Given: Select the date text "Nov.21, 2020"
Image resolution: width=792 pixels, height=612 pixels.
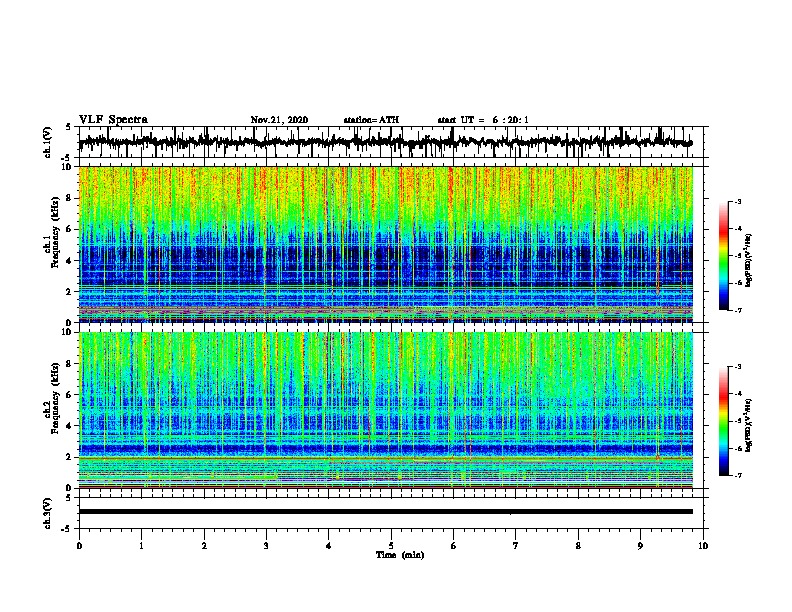Looking at the screenshot, I should point(279,120).
